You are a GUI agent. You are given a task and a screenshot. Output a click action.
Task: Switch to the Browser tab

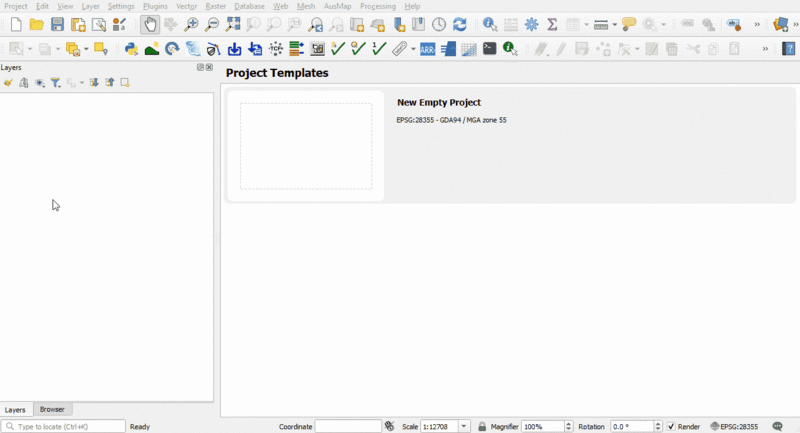coord(52,409)
